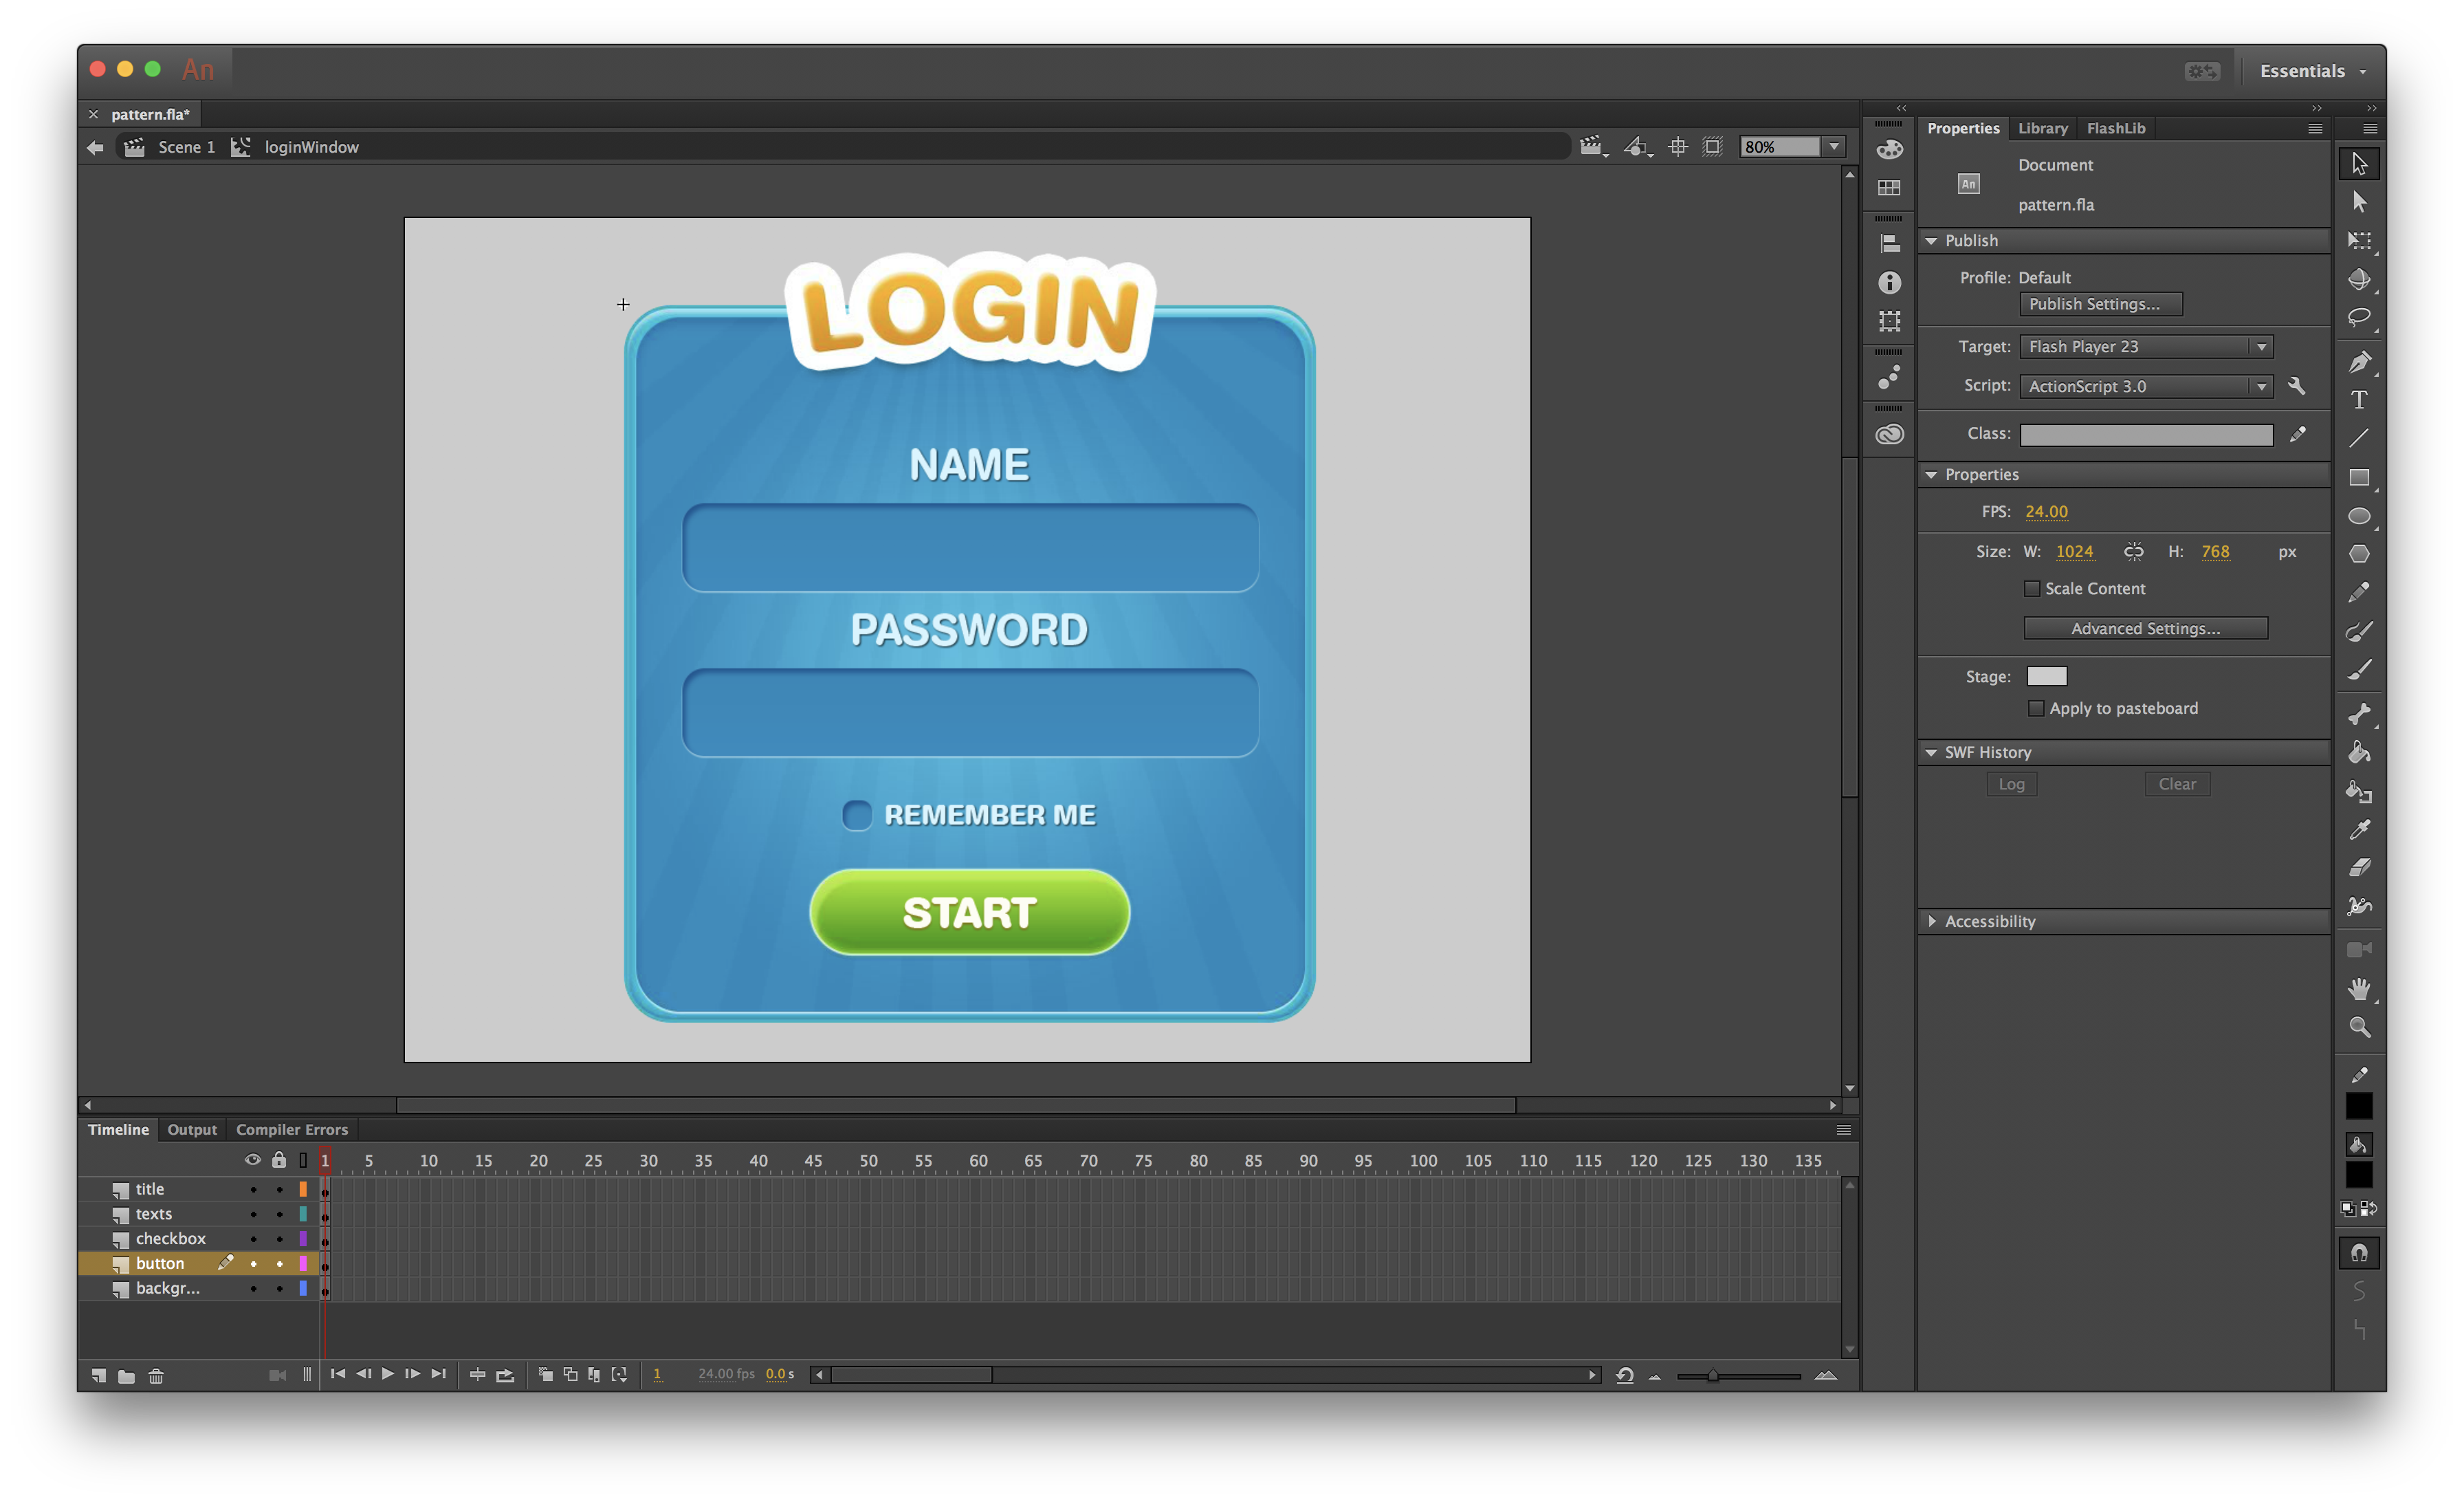Click the Stage background color swatch
Screen dimensions: 2464x1502
(x=2046, y=677)
